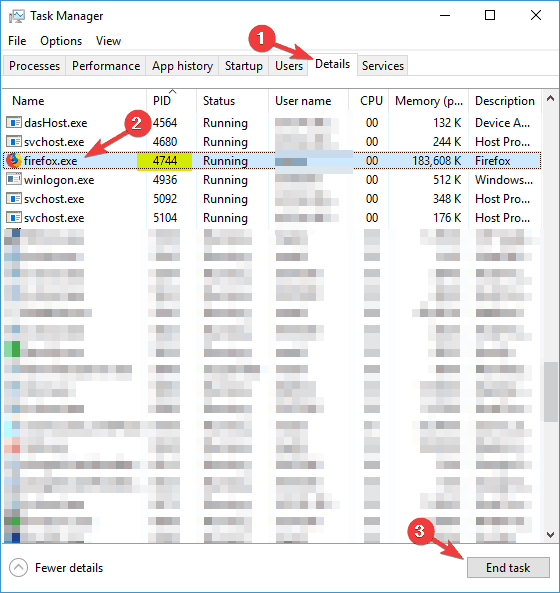Select the dasHost.exe row name
560x593 pixels.
tap(56, 123)
